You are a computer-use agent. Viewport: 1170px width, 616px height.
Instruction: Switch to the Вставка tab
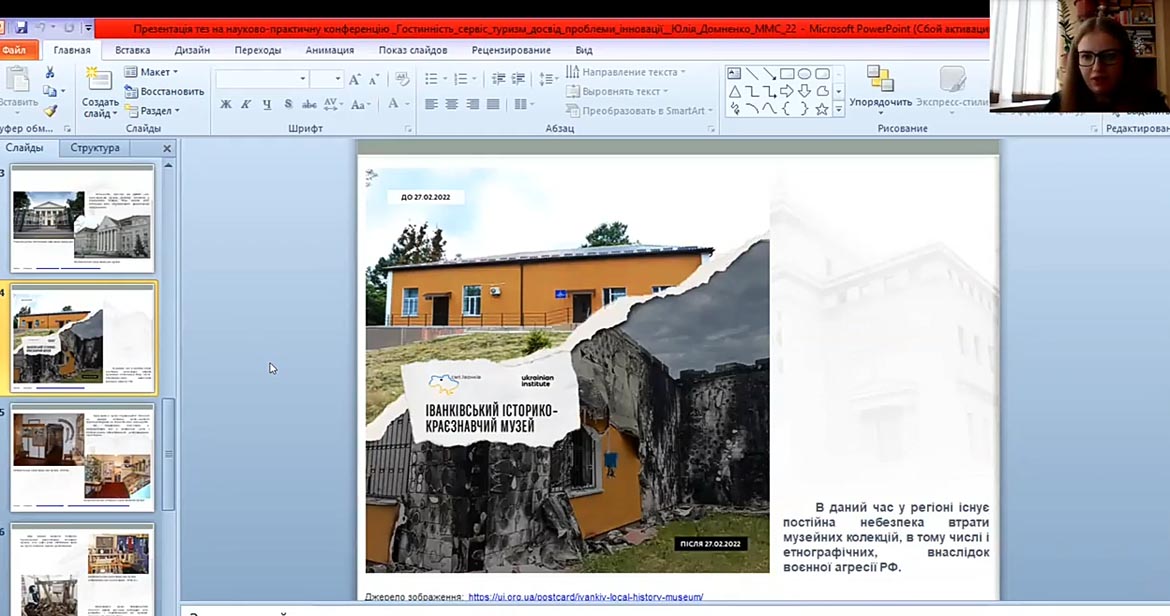coord(133,50)
